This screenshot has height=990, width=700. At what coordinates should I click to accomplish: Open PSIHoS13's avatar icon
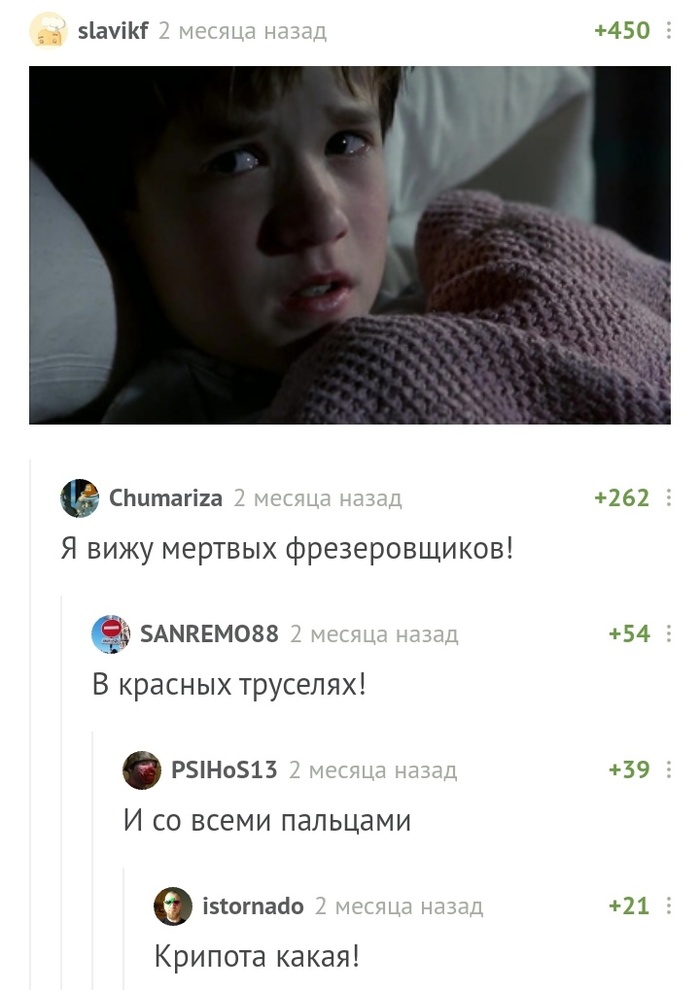tap(141, 770)
